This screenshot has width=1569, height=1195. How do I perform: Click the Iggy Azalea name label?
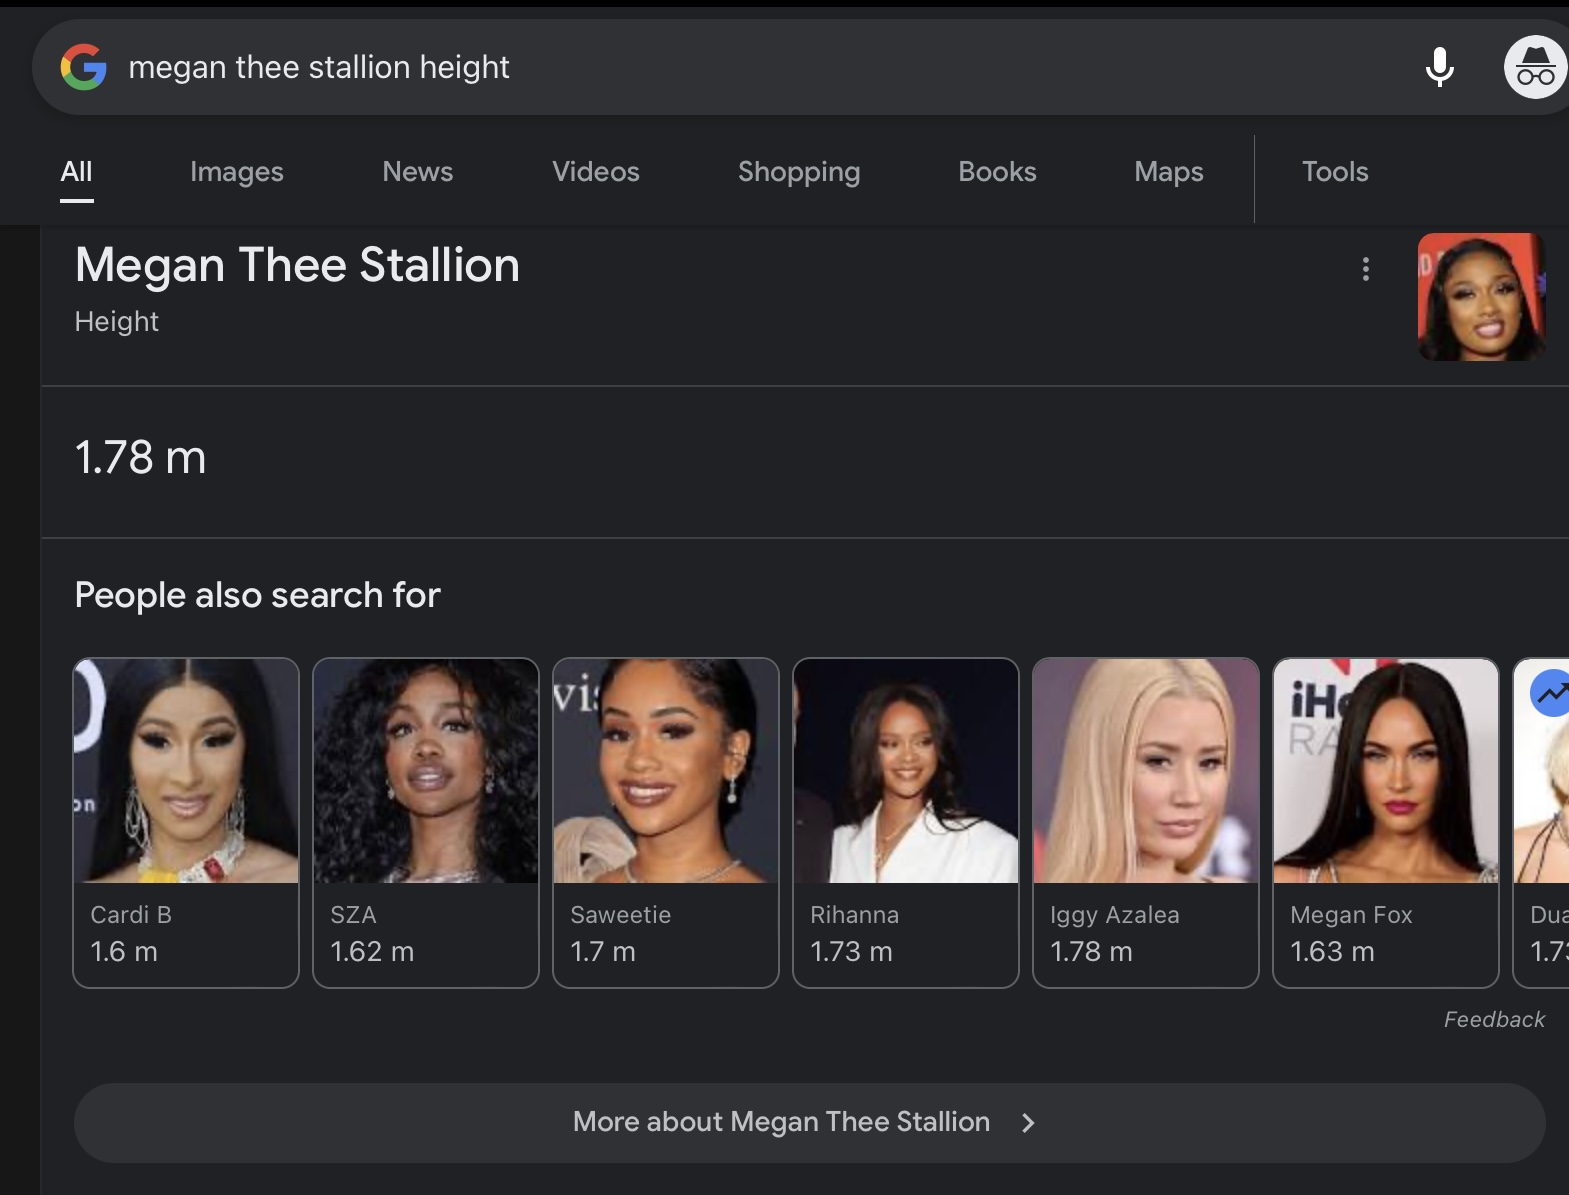1115,915
